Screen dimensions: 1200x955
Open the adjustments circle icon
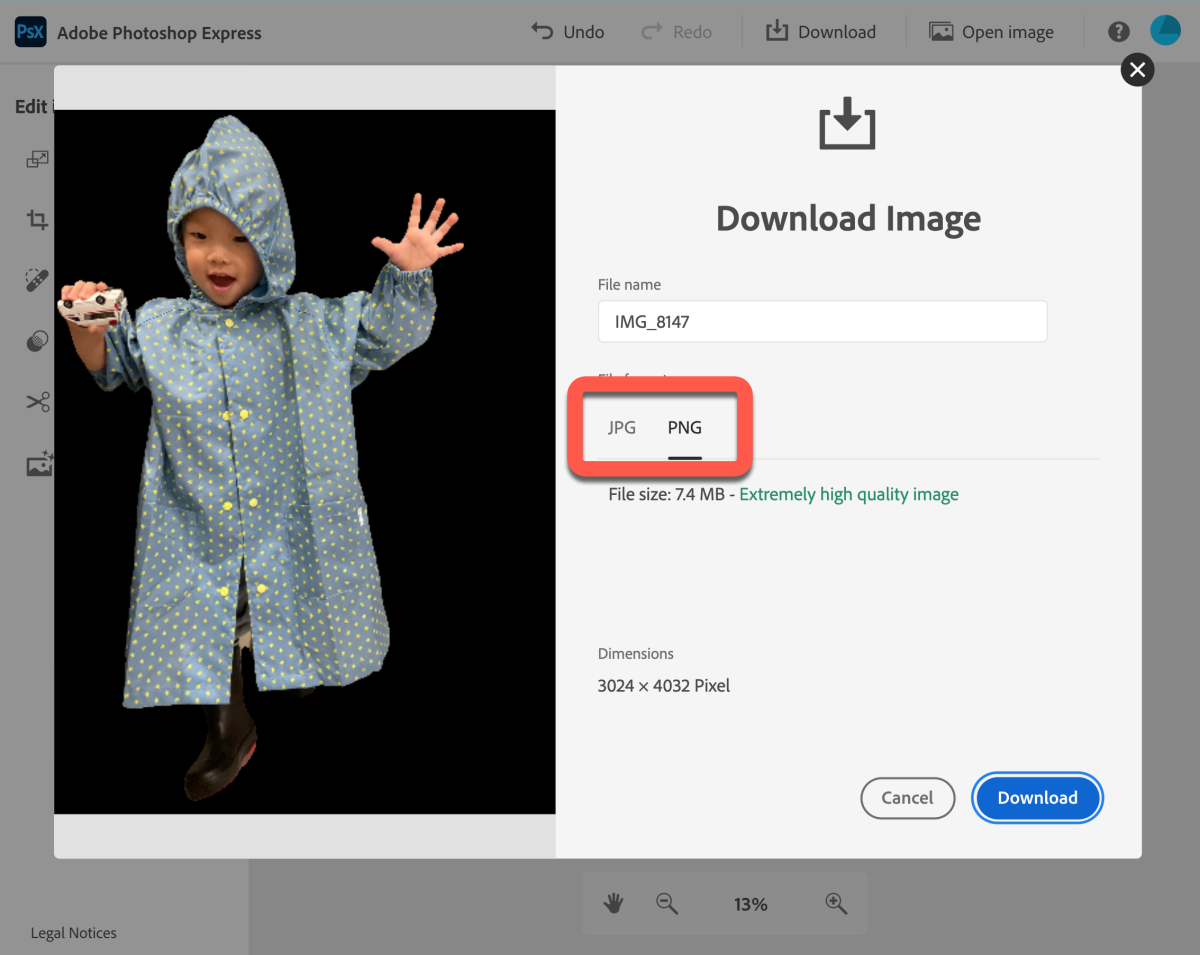pos(38,342)
